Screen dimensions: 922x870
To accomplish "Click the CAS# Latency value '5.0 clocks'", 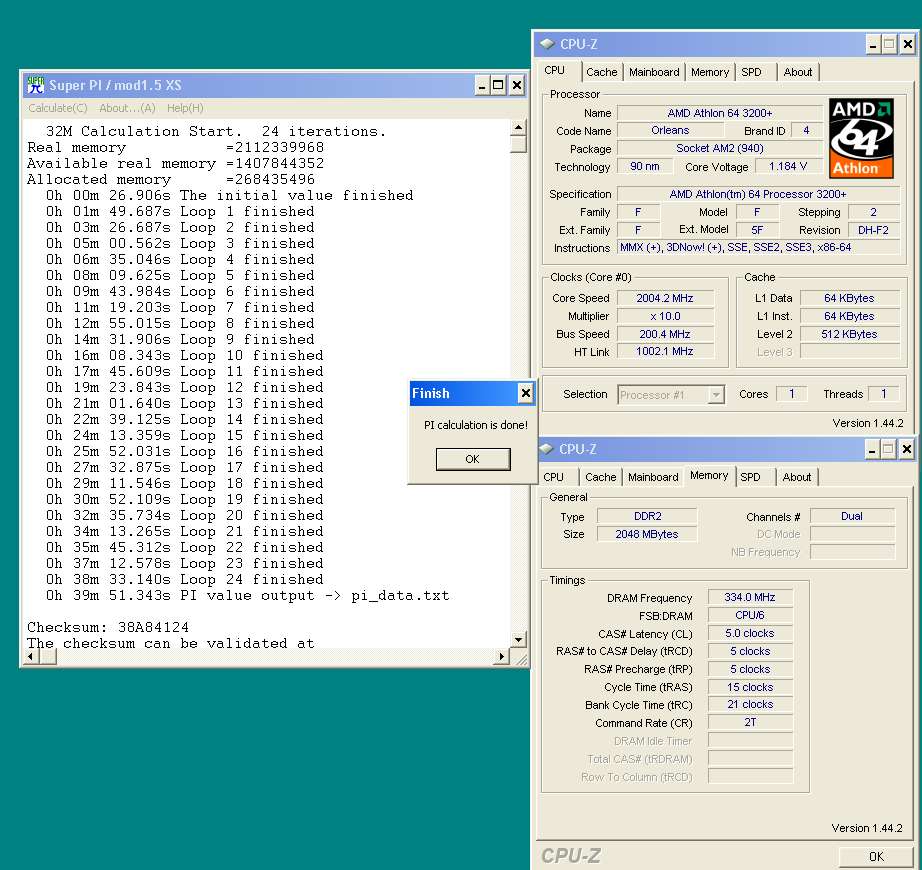I will [x=750, y=633].
